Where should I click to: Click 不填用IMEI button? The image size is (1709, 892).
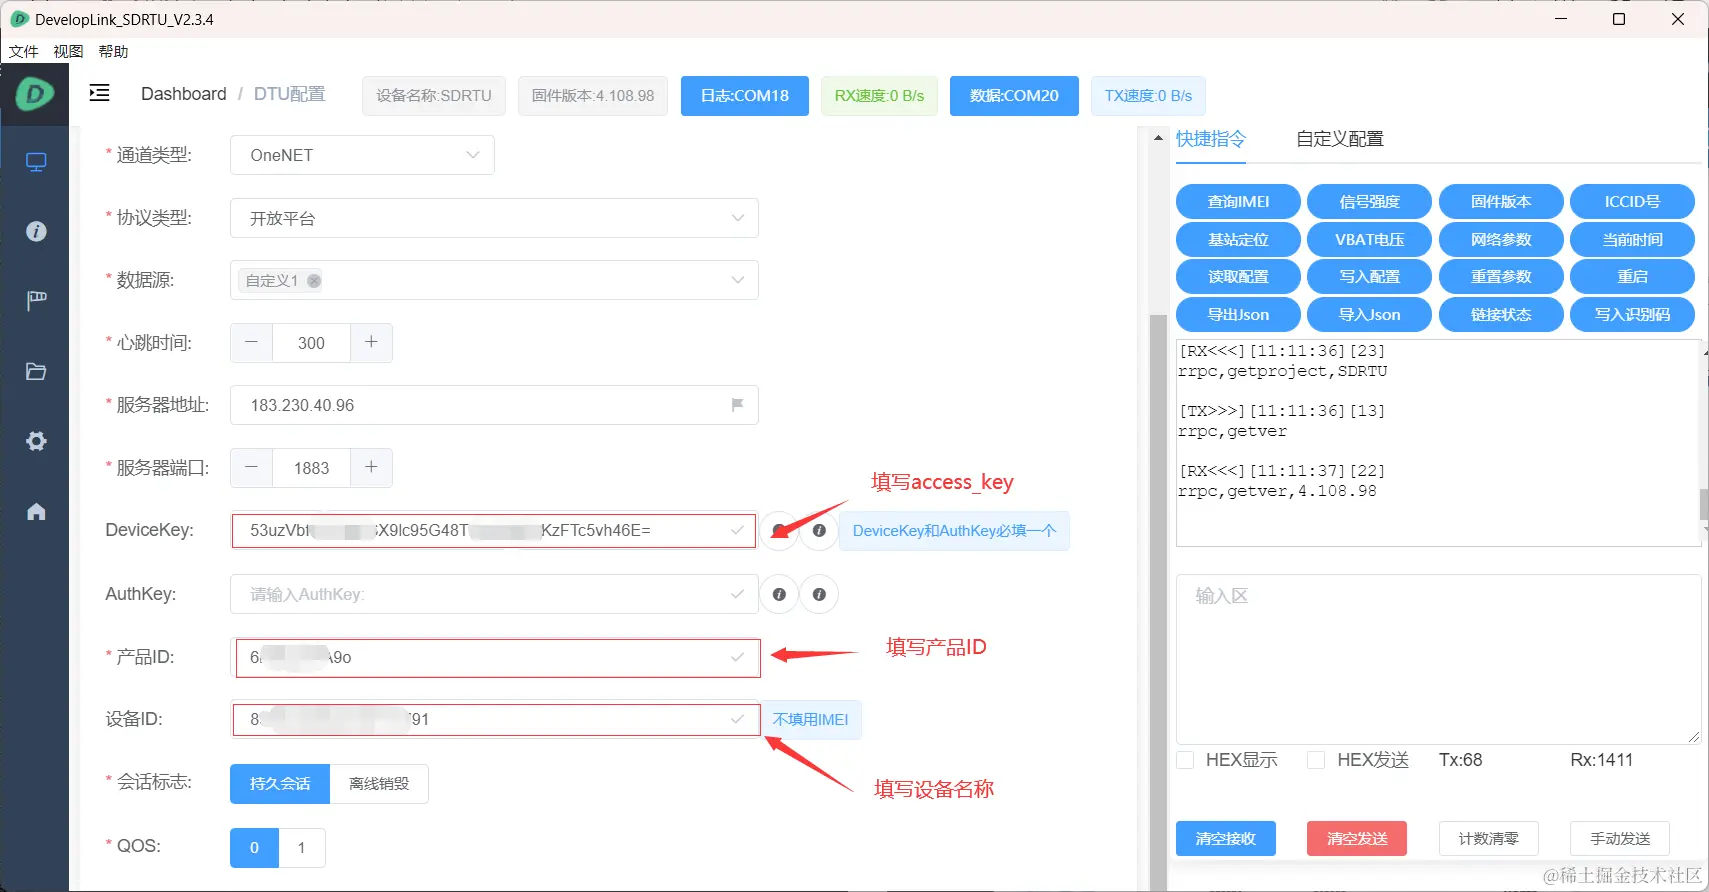[x=811, y=720]
